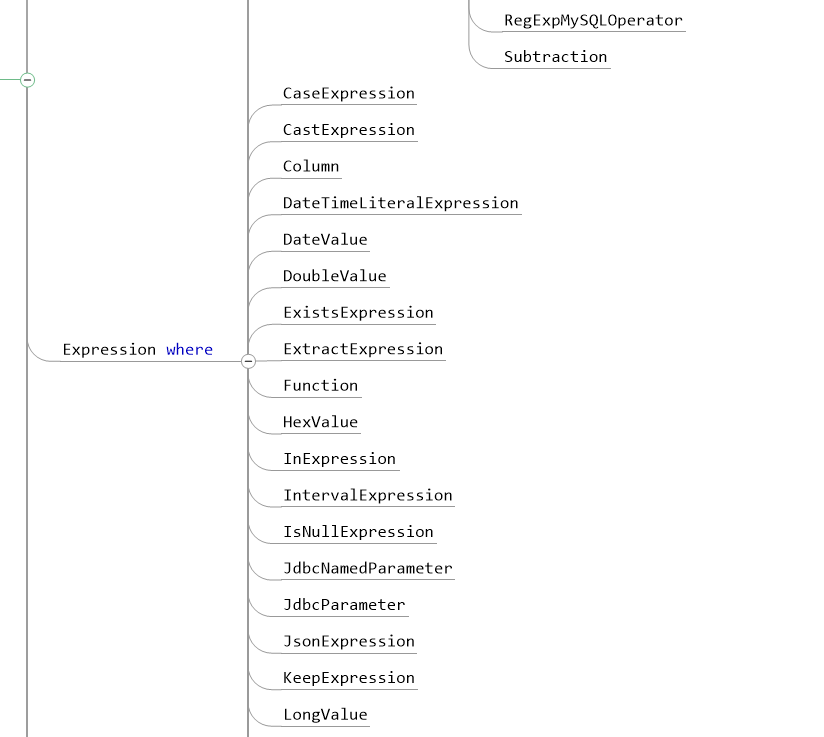The height and width of the screenshot is (737, 824).
Task: Select the ExtractExpression node
Action: (363, 349)
